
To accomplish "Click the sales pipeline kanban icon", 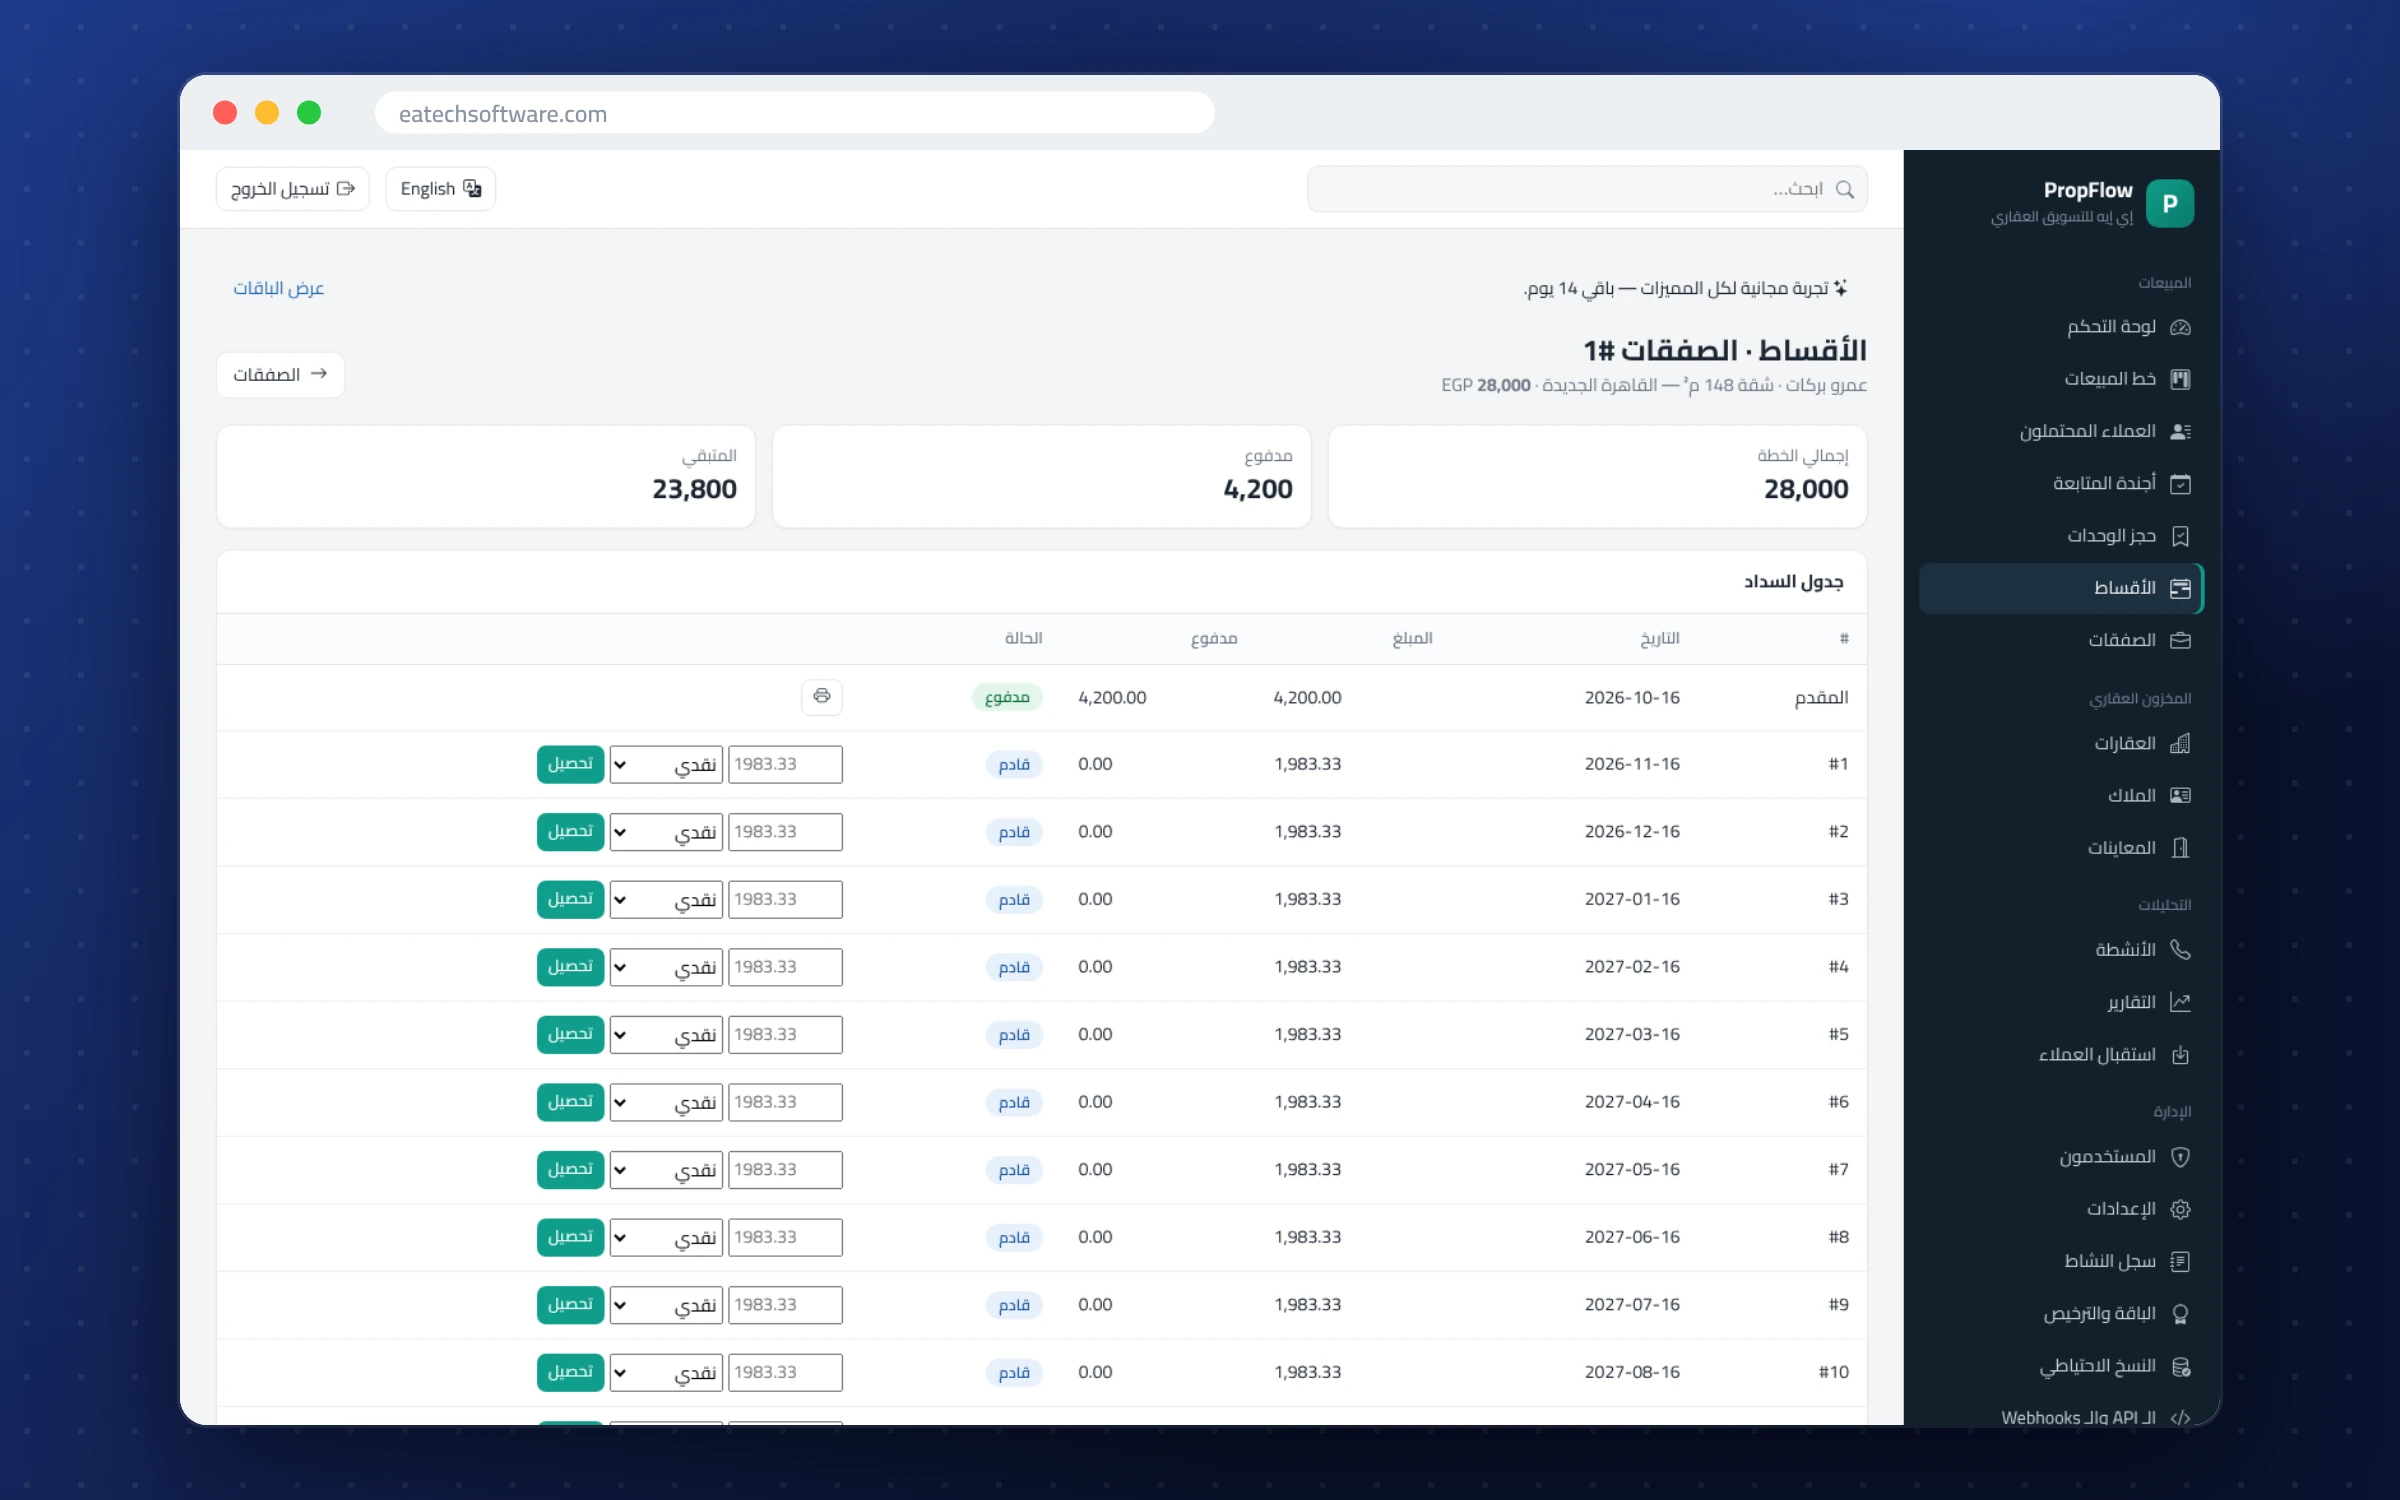I will pos(2180,379).
